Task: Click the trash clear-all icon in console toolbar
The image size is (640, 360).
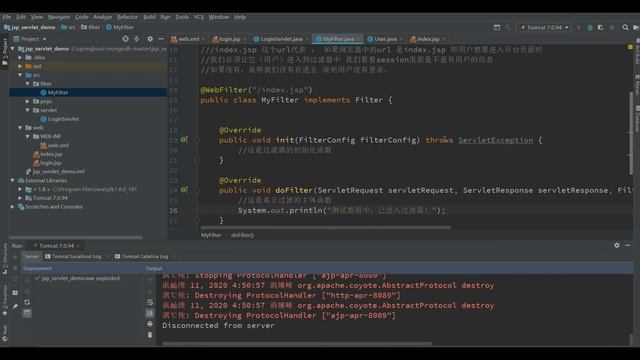Action: click(x=150, y=335)
